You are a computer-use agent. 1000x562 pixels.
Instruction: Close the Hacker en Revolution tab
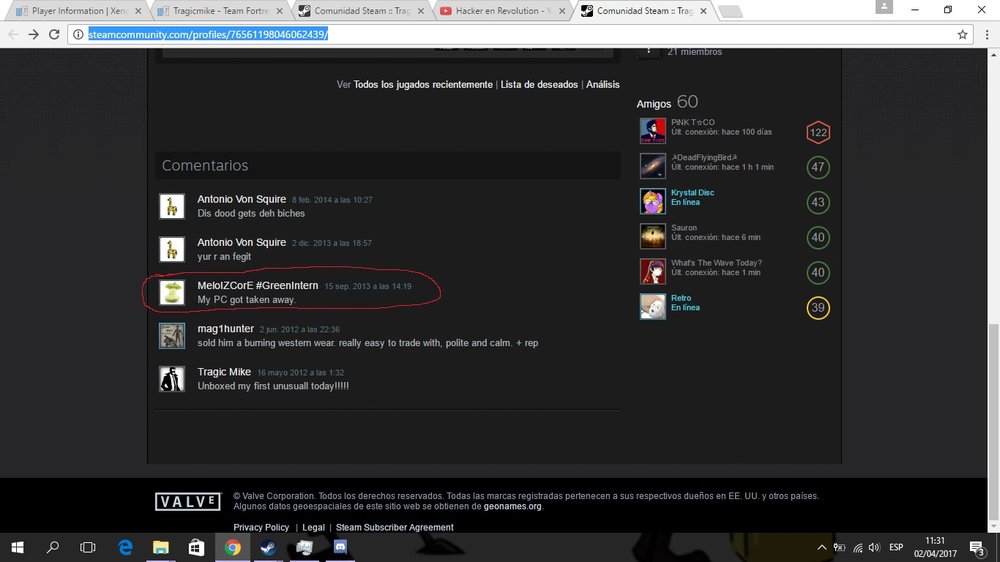(562, 11)
